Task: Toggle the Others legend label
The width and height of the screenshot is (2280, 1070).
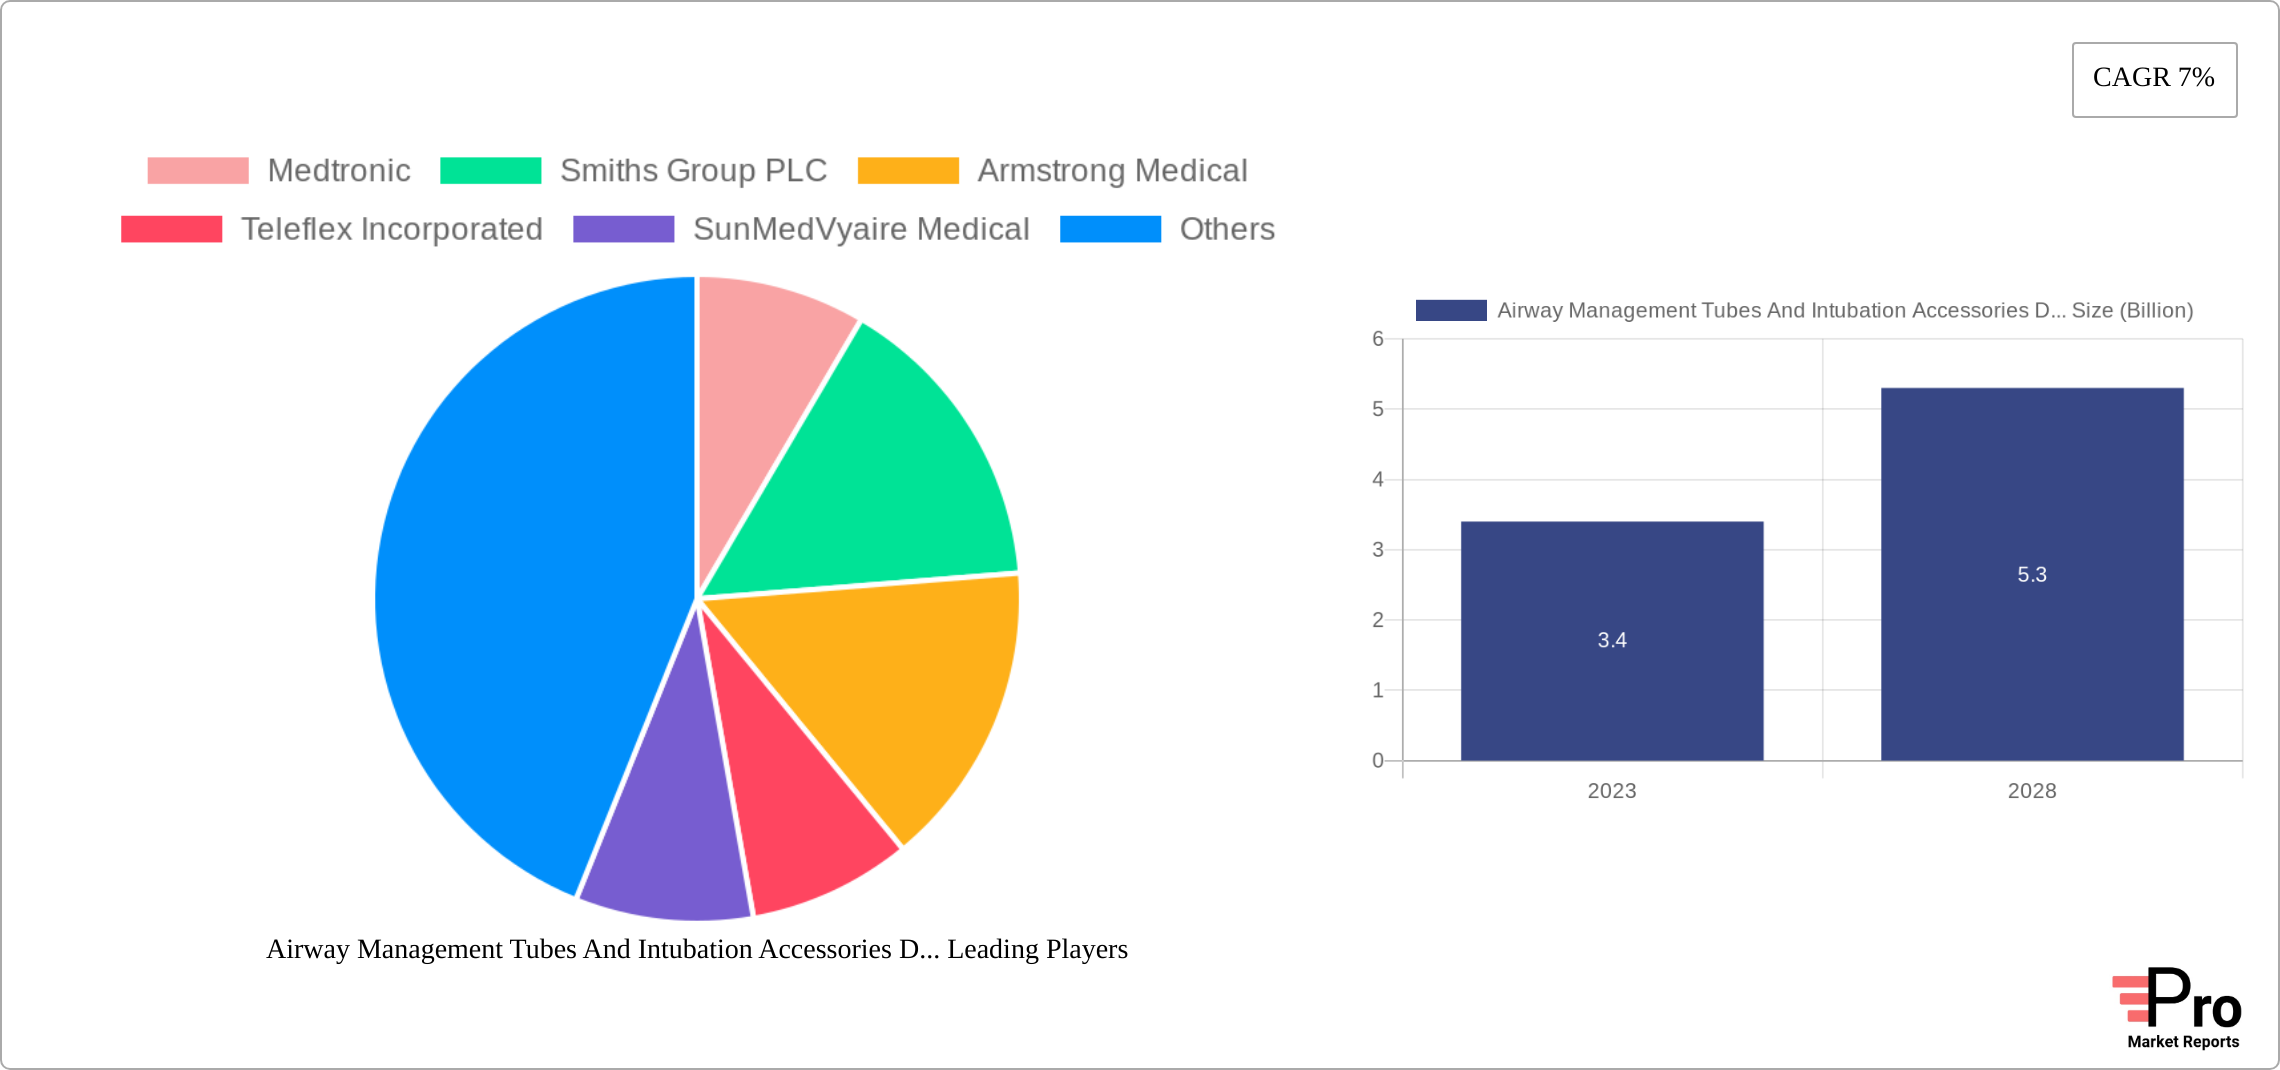Action: pyautogui.click(x=1226, y=229)
